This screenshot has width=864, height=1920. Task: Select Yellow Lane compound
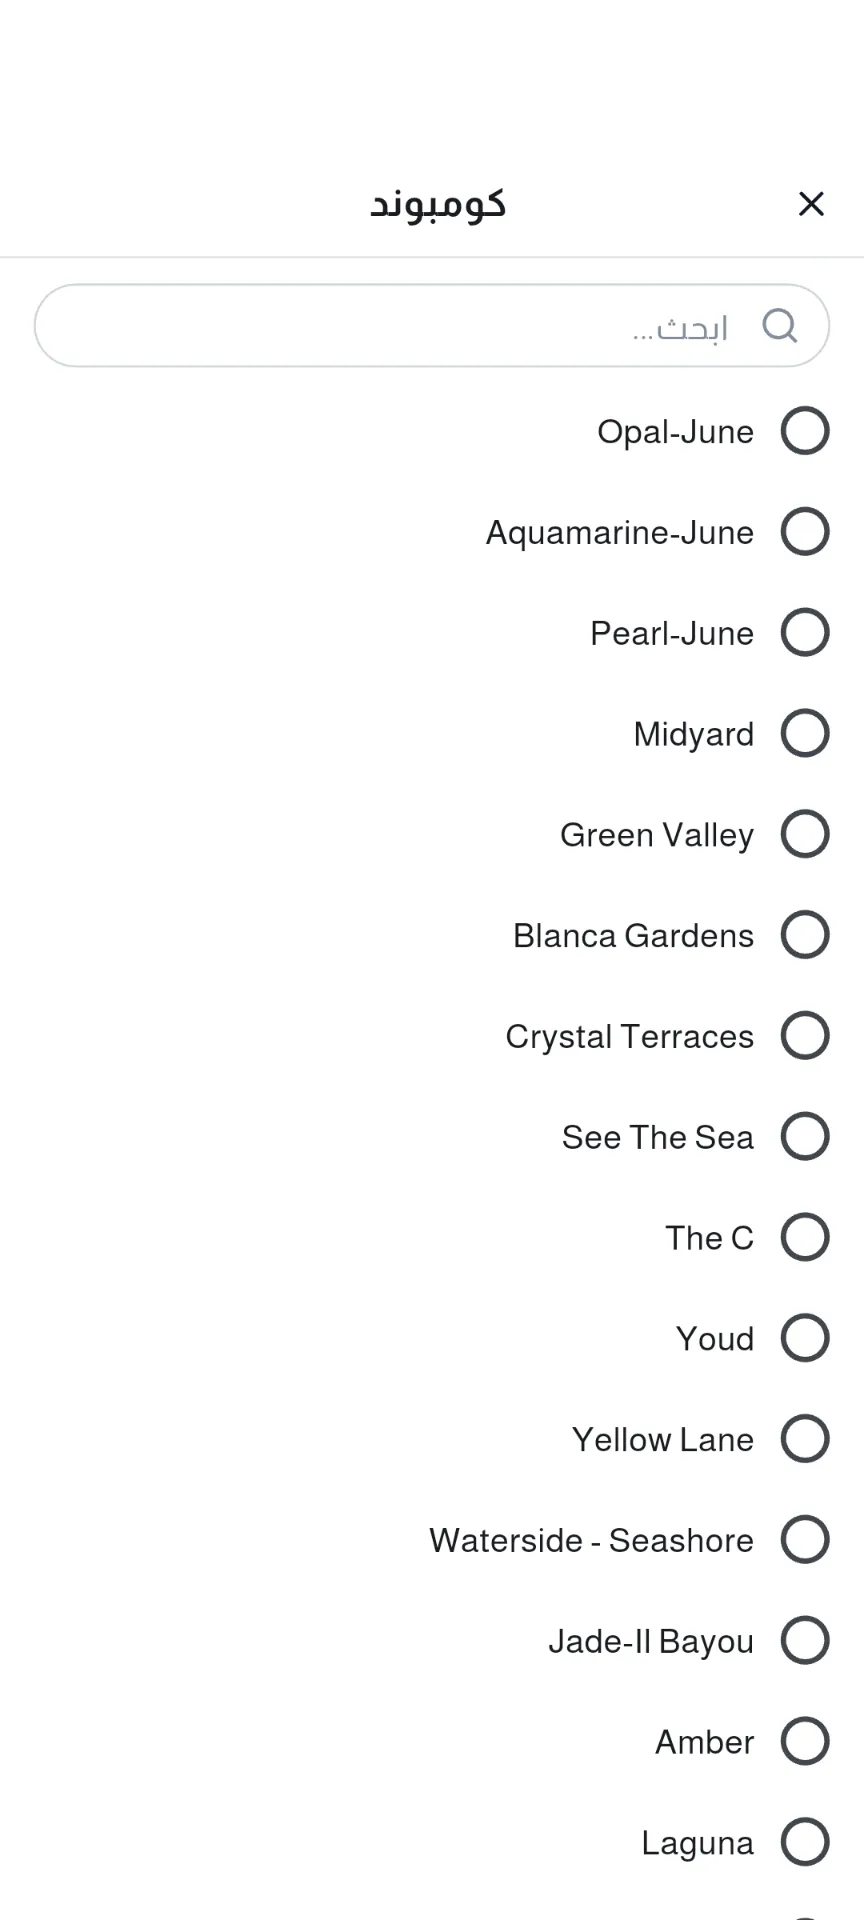point(805,1440)
